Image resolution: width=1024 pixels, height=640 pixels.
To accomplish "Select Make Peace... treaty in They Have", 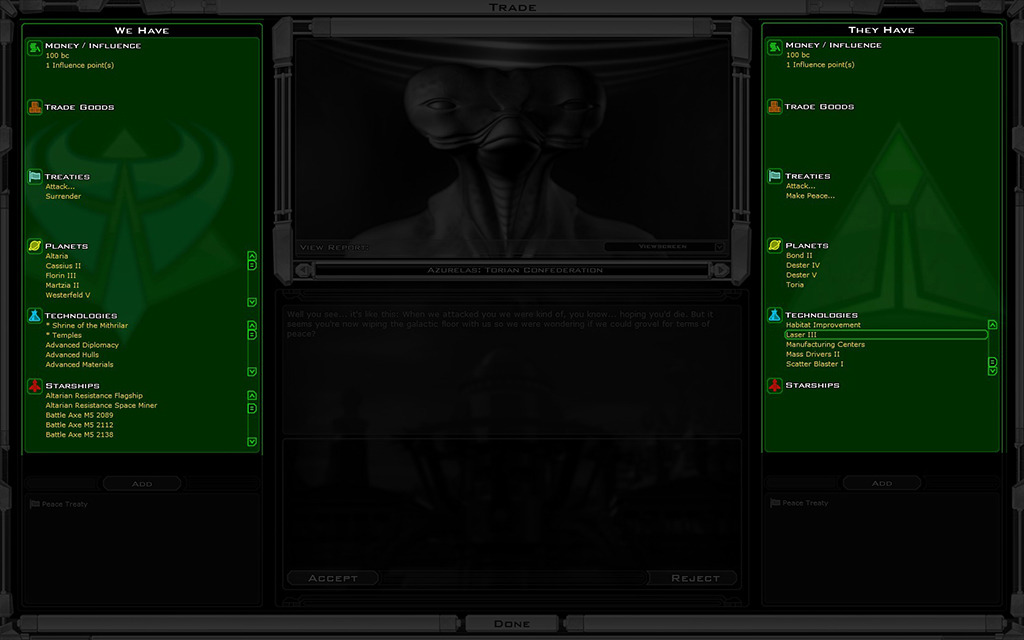I will [810, 195].
